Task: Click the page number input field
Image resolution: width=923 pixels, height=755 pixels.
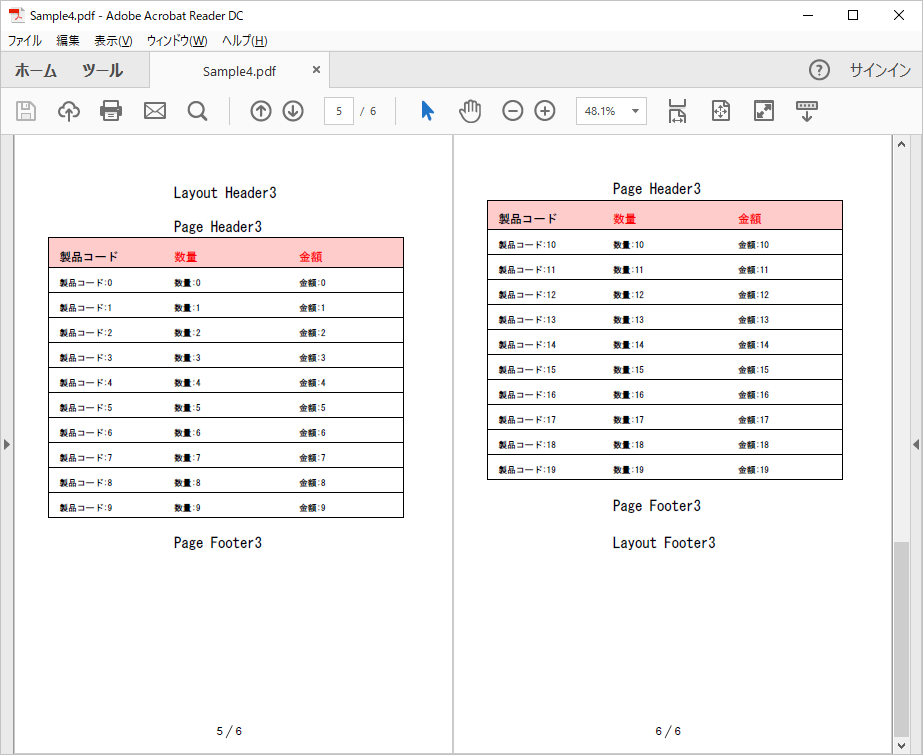Action: coord(339,111)
